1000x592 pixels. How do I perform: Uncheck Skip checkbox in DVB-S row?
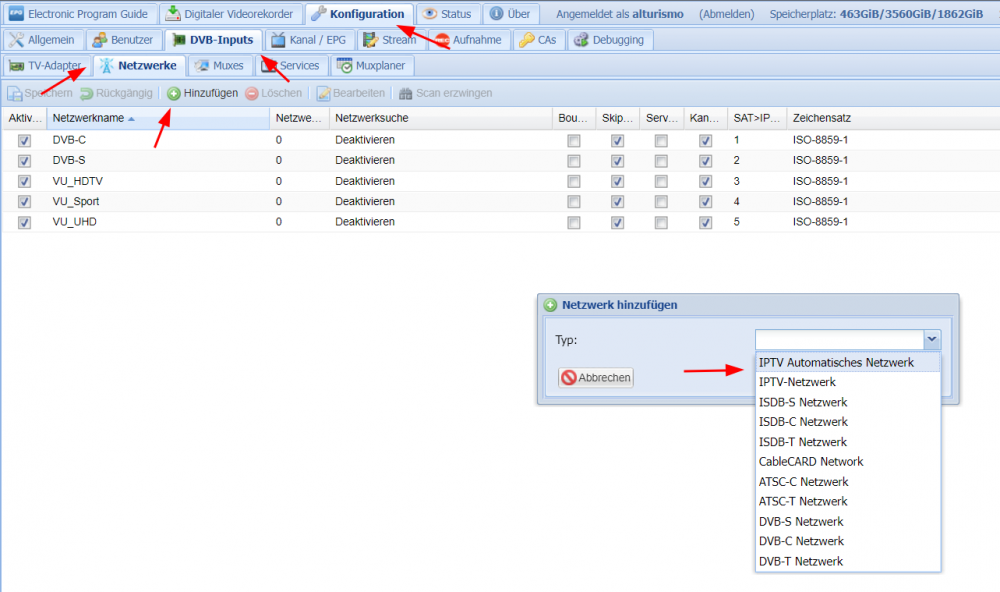(x=617, y=161)
